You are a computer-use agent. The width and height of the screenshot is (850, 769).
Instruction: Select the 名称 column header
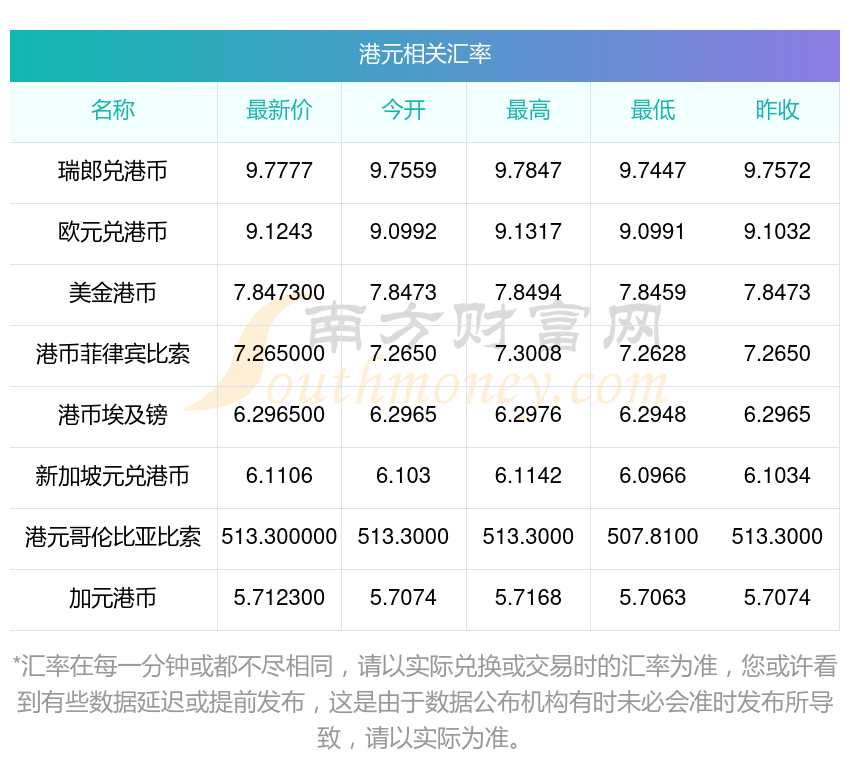113,110
